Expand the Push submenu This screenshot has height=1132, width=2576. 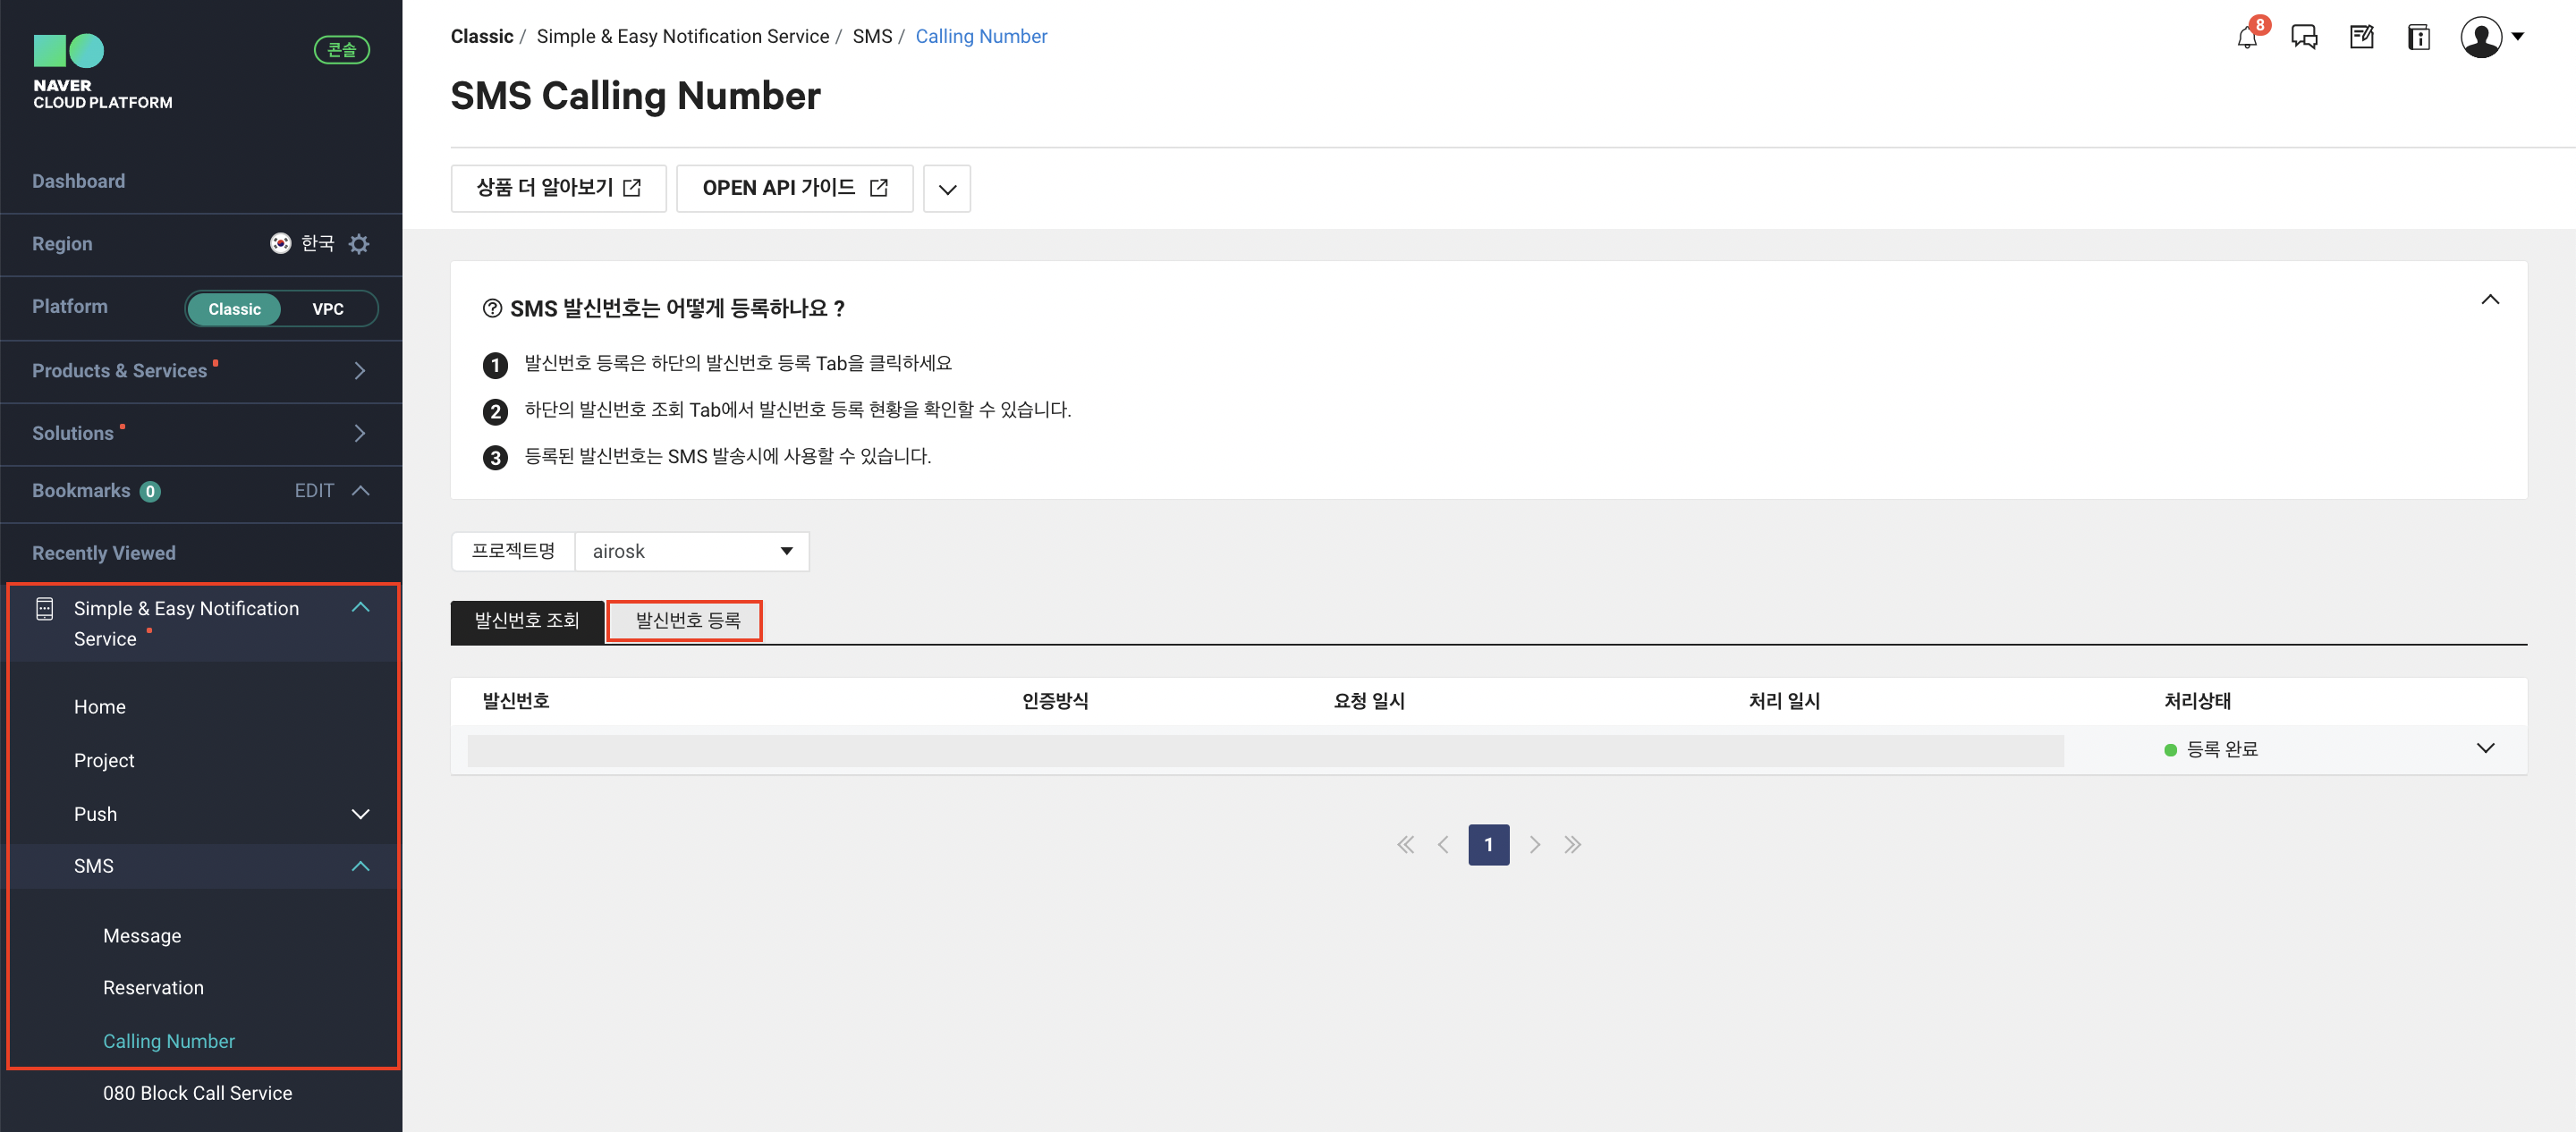click(360, 814)
